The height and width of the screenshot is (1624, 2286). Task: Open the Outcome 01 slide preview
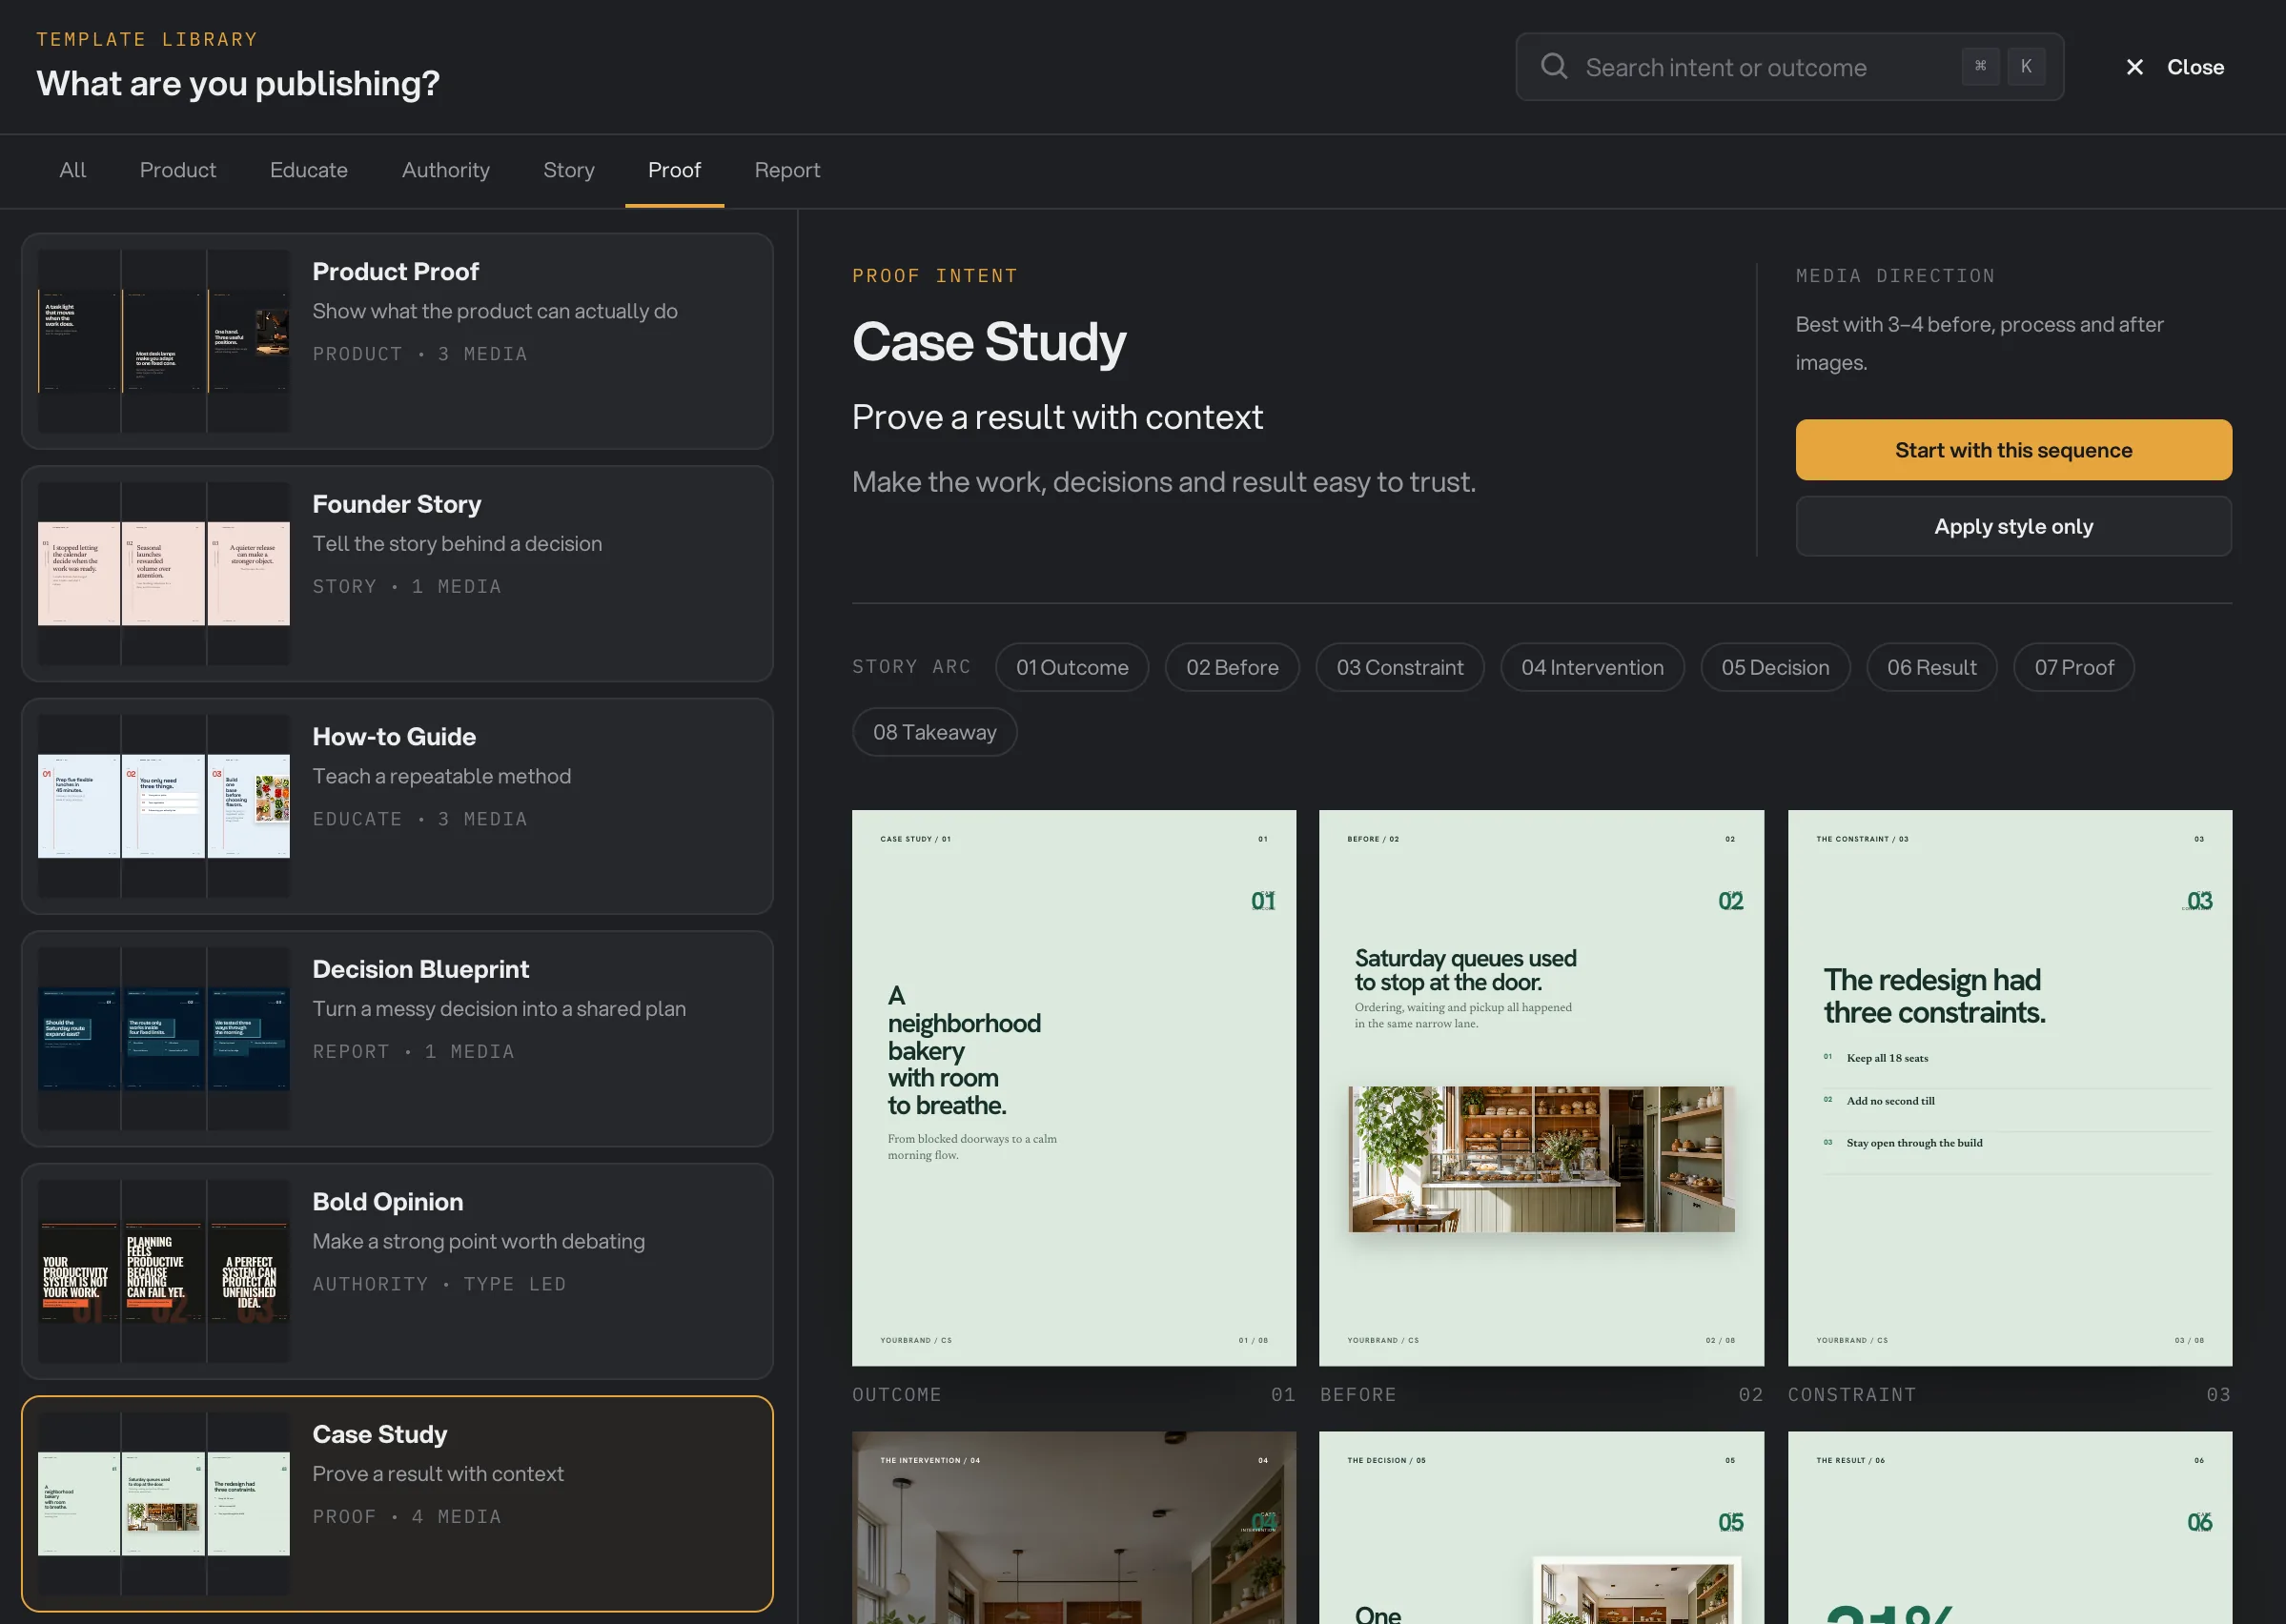(x=1074, y=1088)
